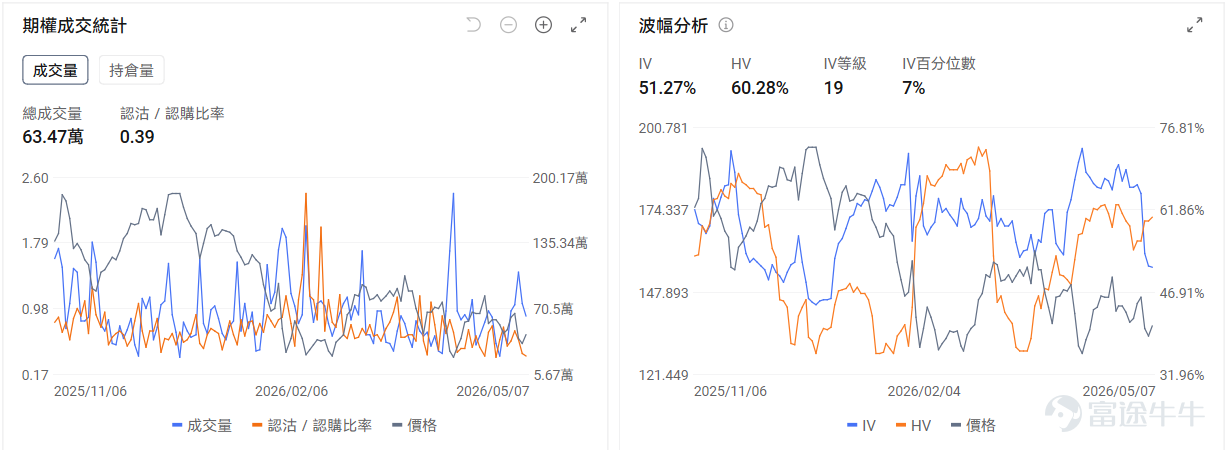The image size is (1225, 450).
Task: Toggle the HV legend series
Action: 913,426
